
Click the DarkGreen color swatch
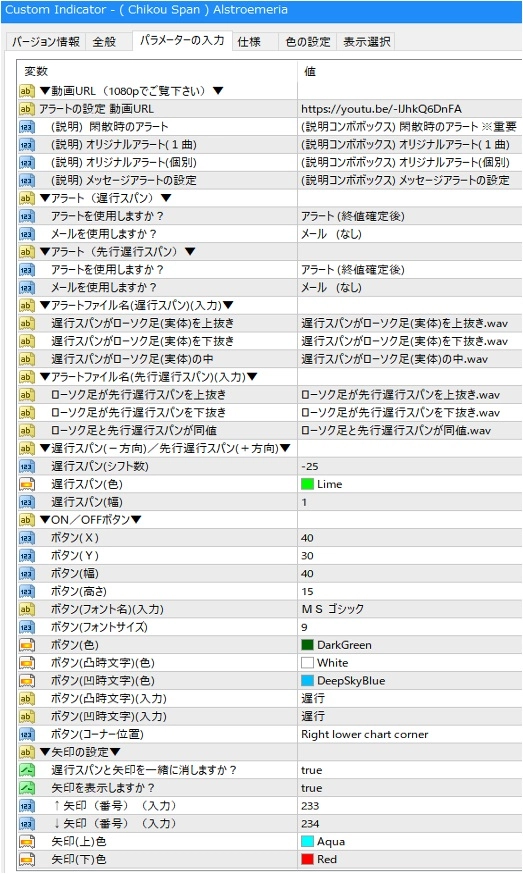pos(307,644)
